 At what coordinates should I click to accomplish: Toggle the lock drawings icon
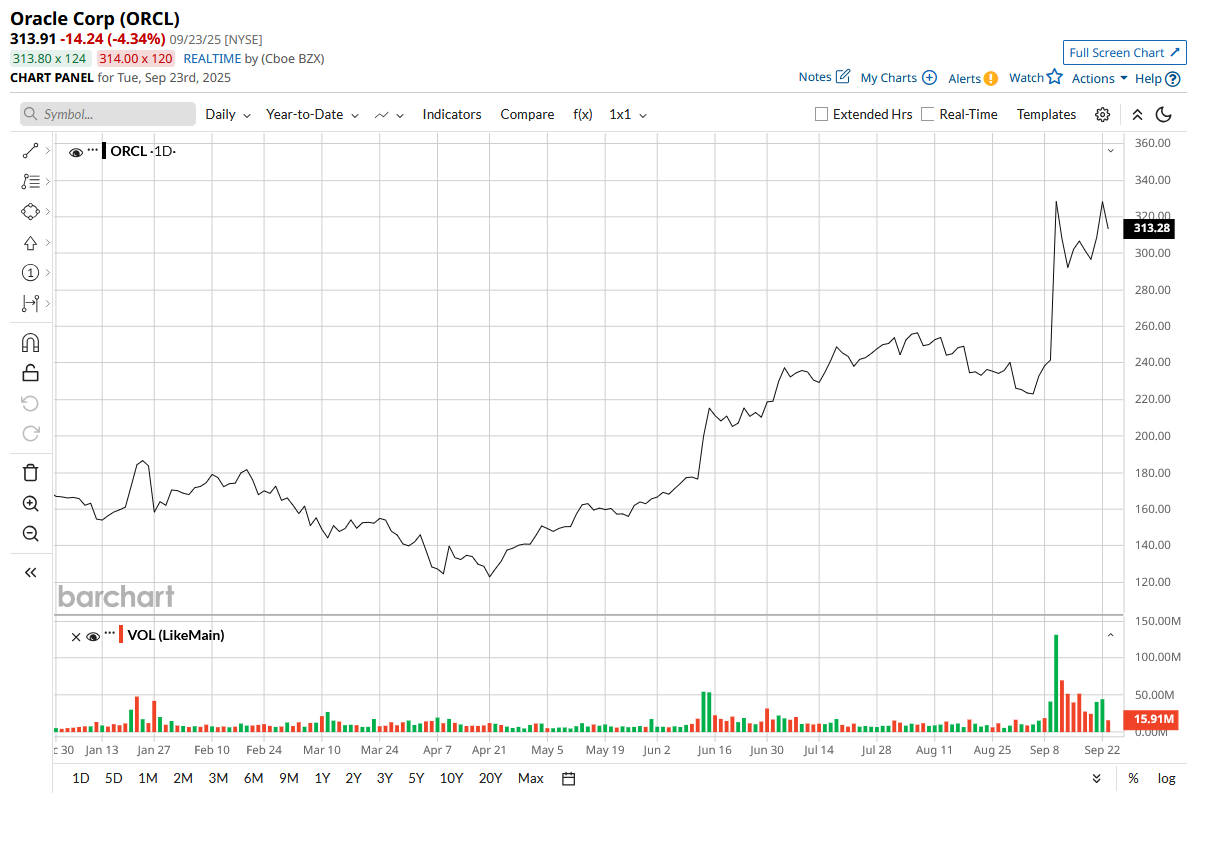click(x=30, y=373)
